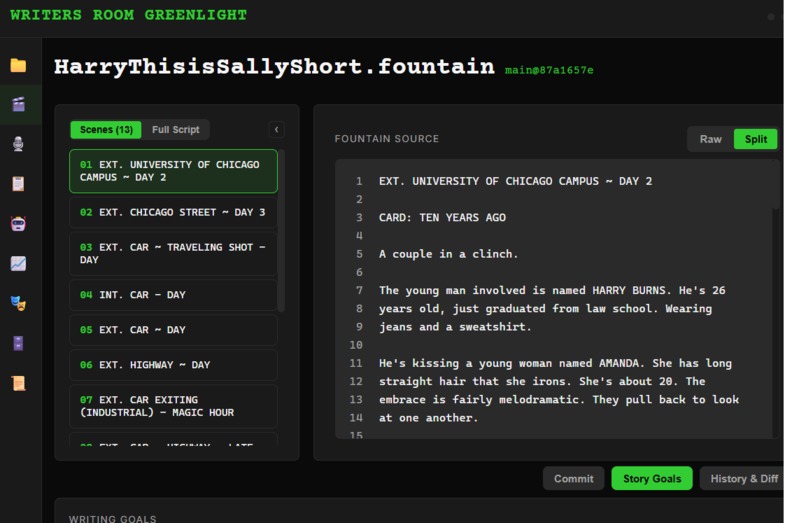Screen dimensions: 806x523
Task: Open the scroll document icon in sidebar
Action: pyautogui.click(x=18, y=383)
